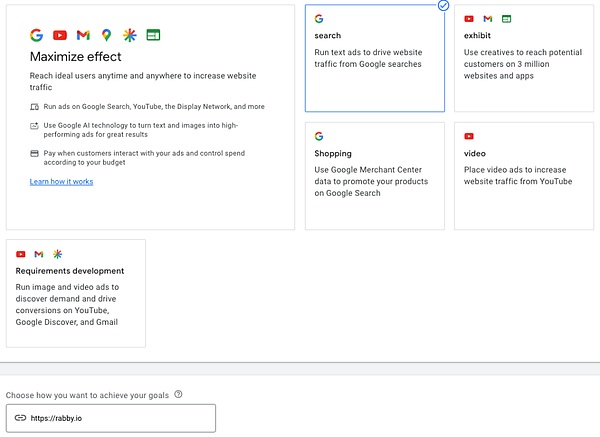
Task: Click the Google G icon in Shopping card
Action: [x=319, y=136]
